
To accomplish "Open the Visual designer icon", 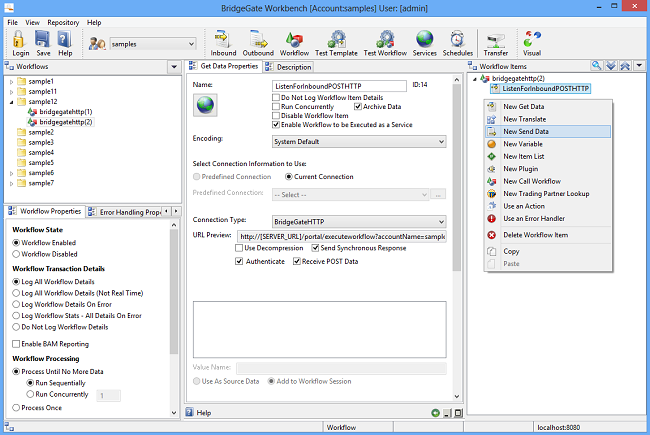I will 532,42.
